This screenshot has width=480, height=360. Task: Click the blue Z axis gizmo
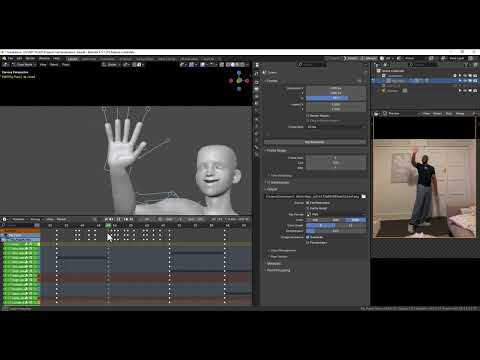[x=239, y=73]
